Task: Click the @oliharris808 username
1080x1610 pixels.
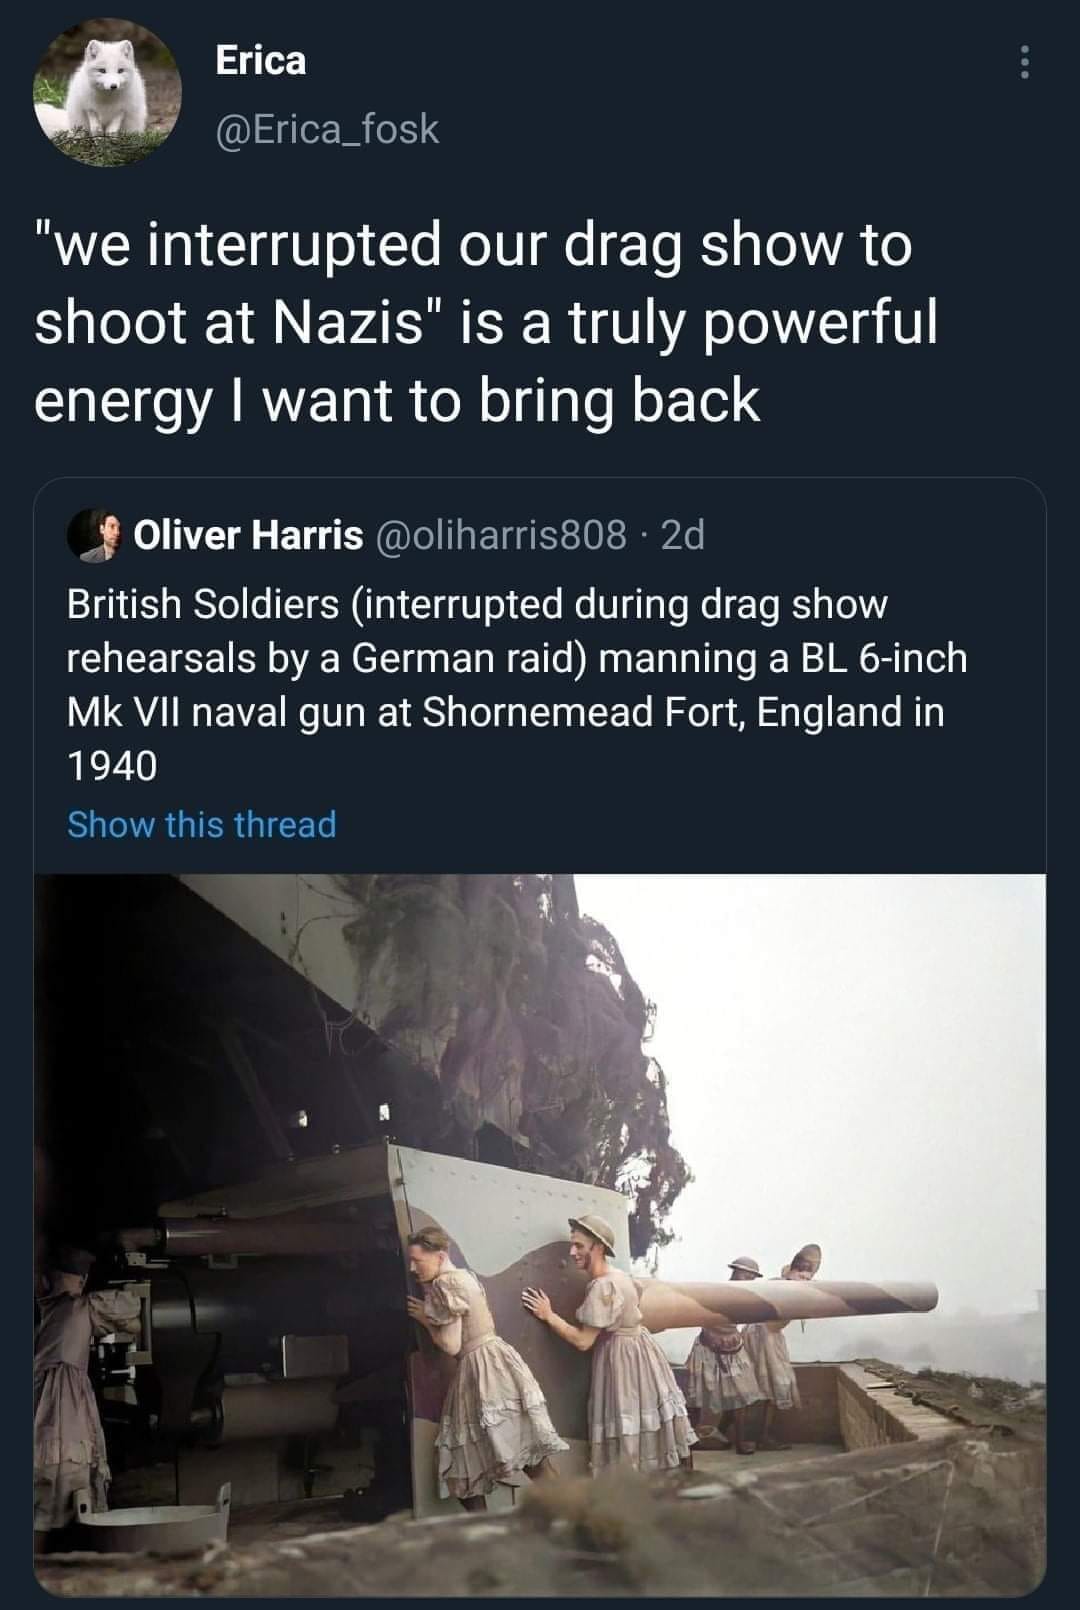Action: click(x=502, y=536)
